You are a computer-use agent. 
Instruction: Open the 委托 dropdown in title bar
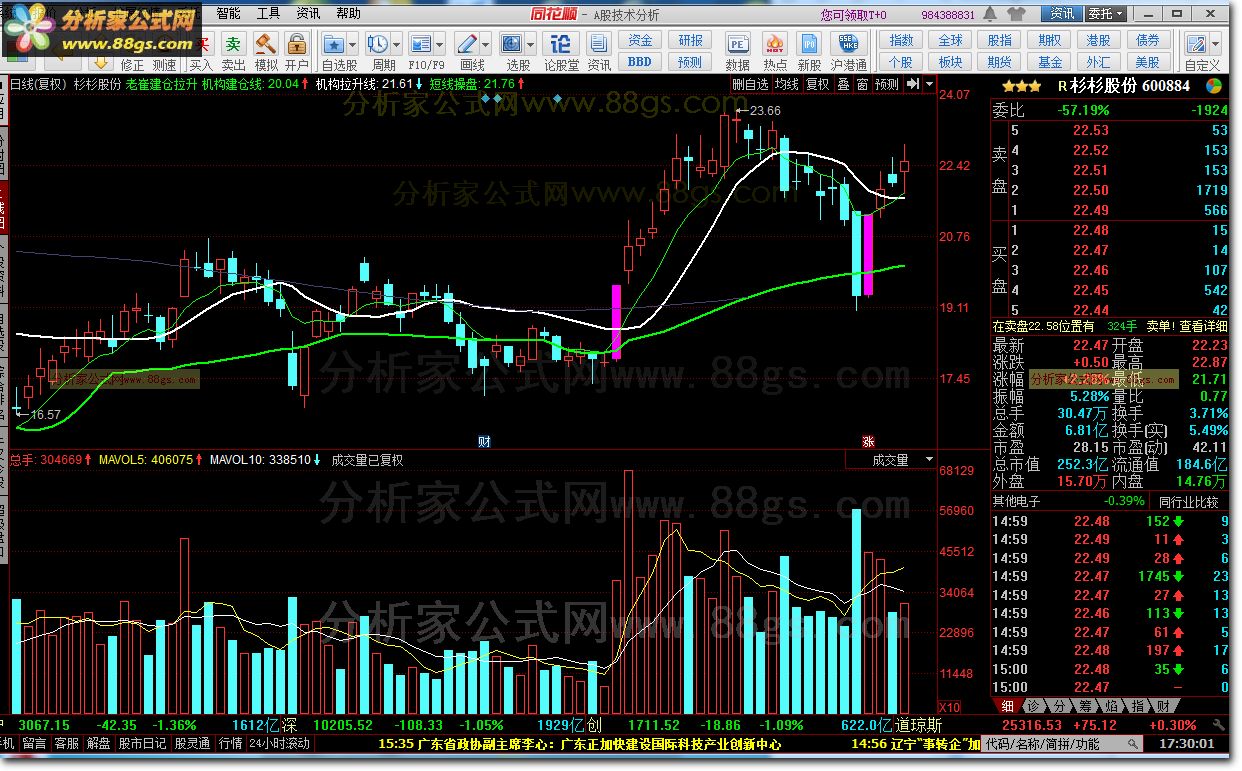(1105, 14)
